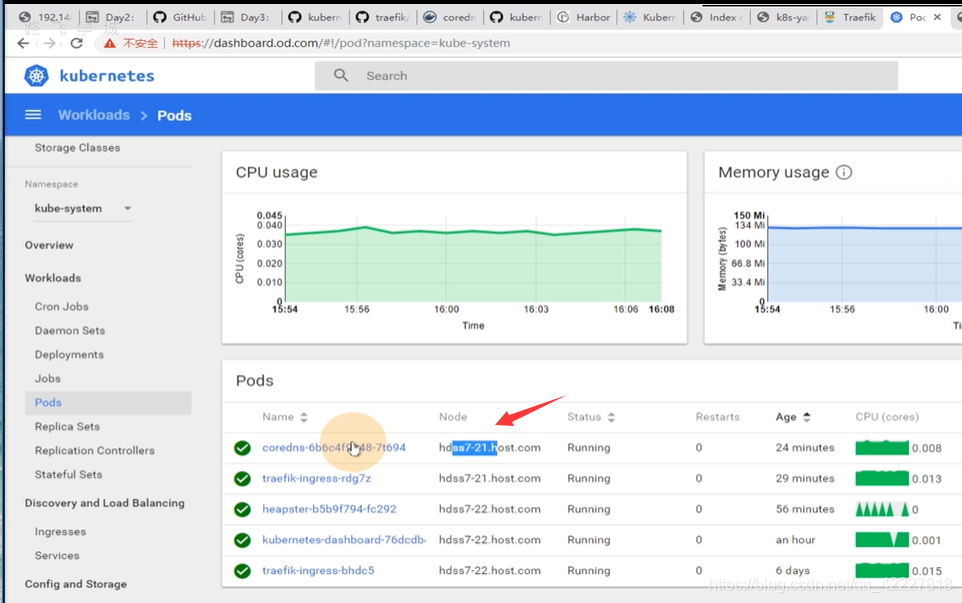The width and height of the screenshot is (962, 603).
Task: Click CPU sparkline for heapster pod
Action: pos(882,509)
